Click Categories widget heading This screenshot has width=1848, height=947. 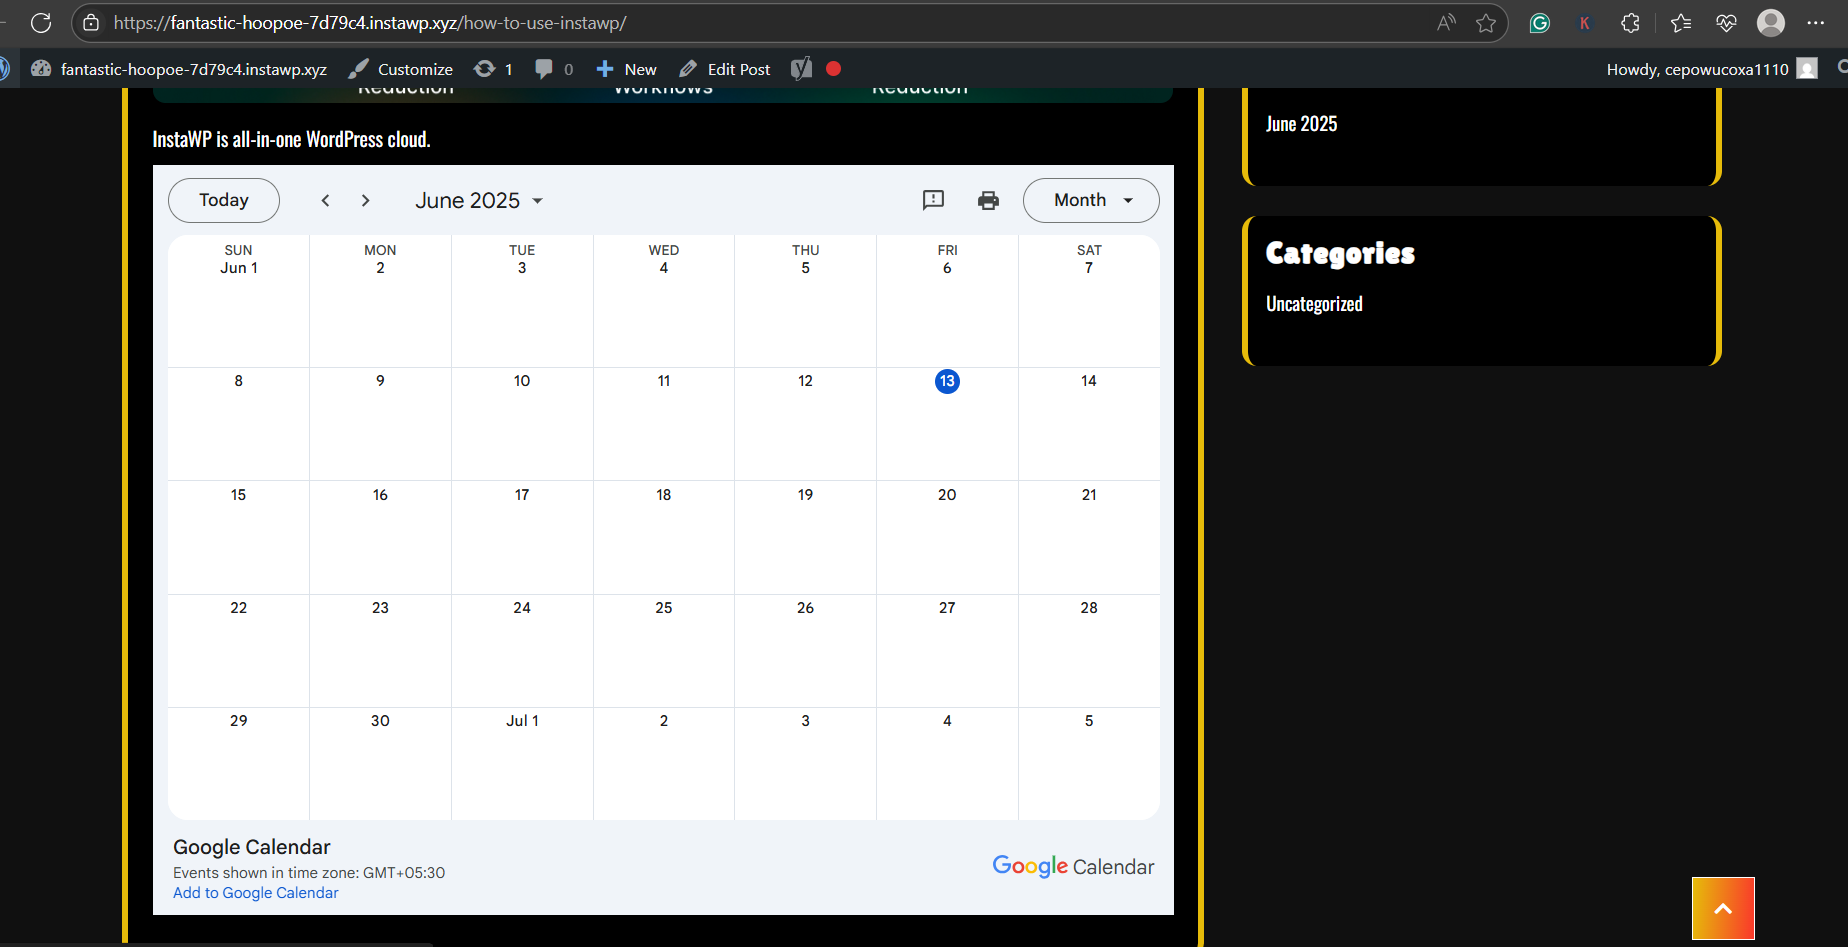[1340, 253]
